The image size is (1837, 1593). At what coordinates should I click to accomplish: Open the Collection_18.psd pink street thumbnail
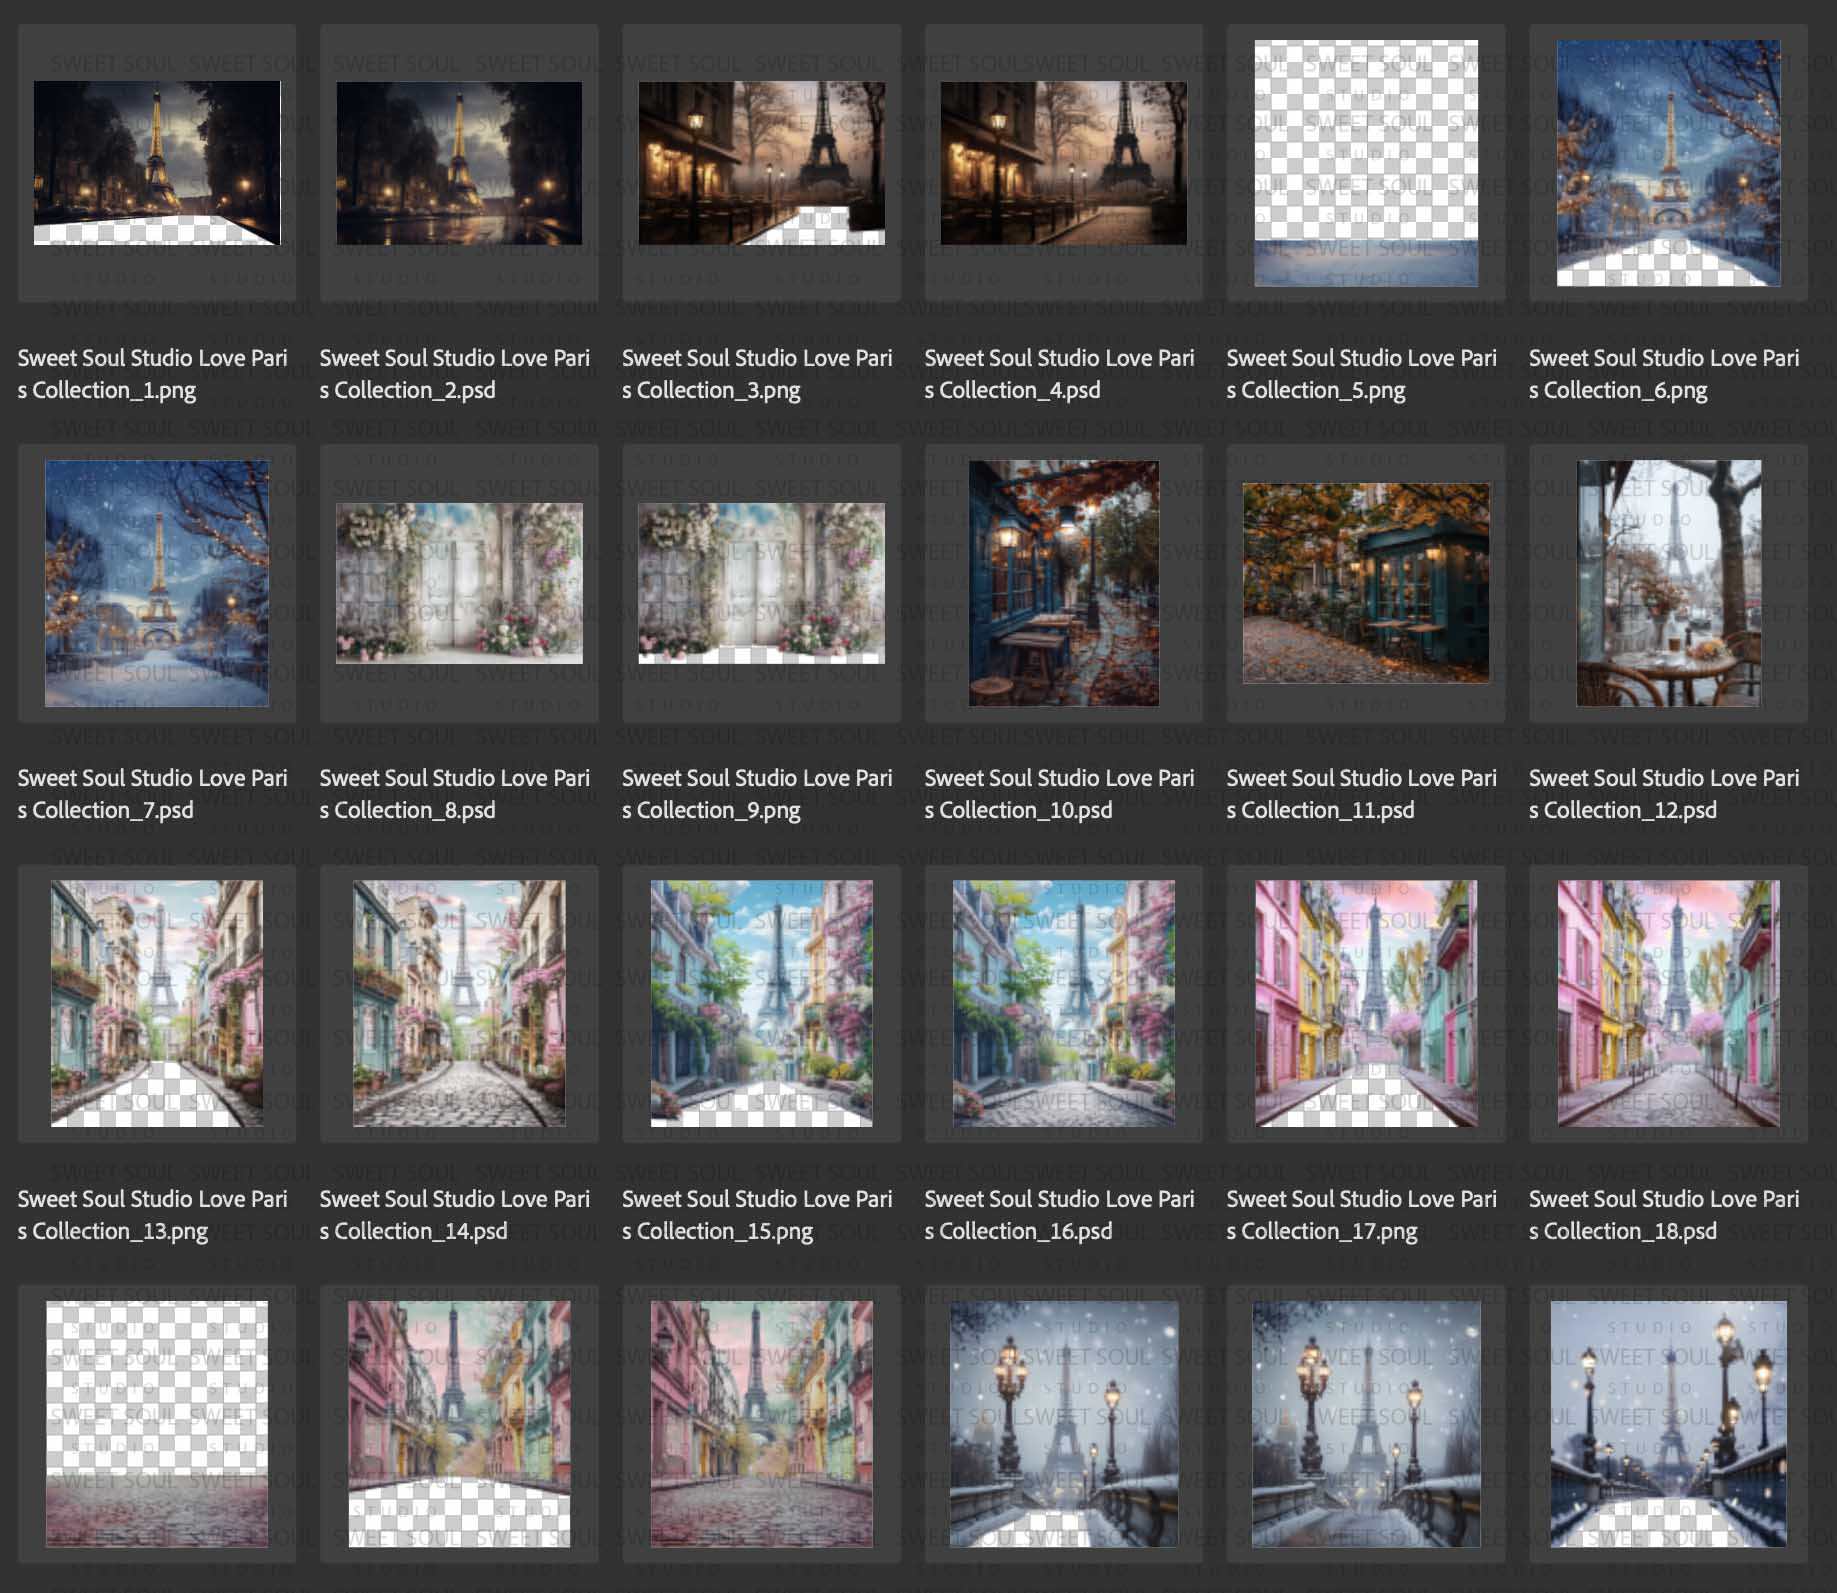coord(1668,1004)
